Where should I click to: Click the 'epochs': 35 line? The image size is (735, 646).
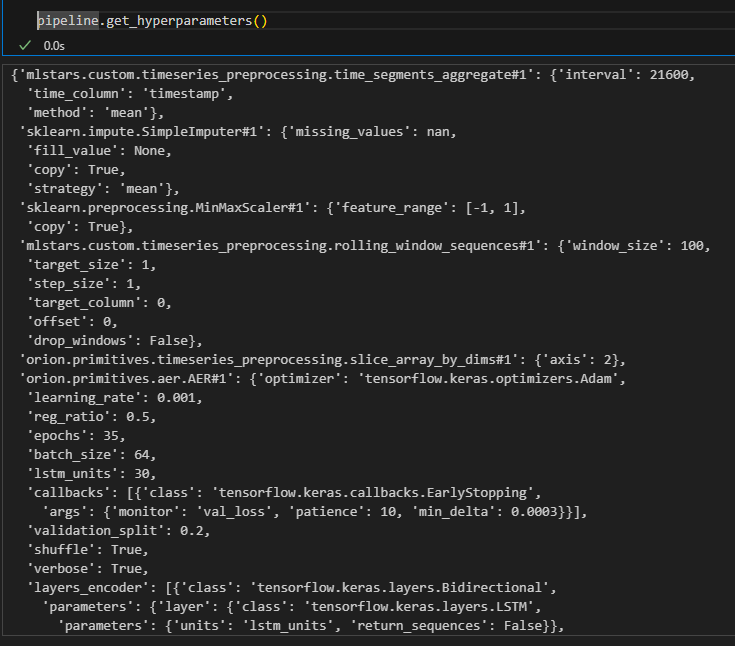(76, 436)
